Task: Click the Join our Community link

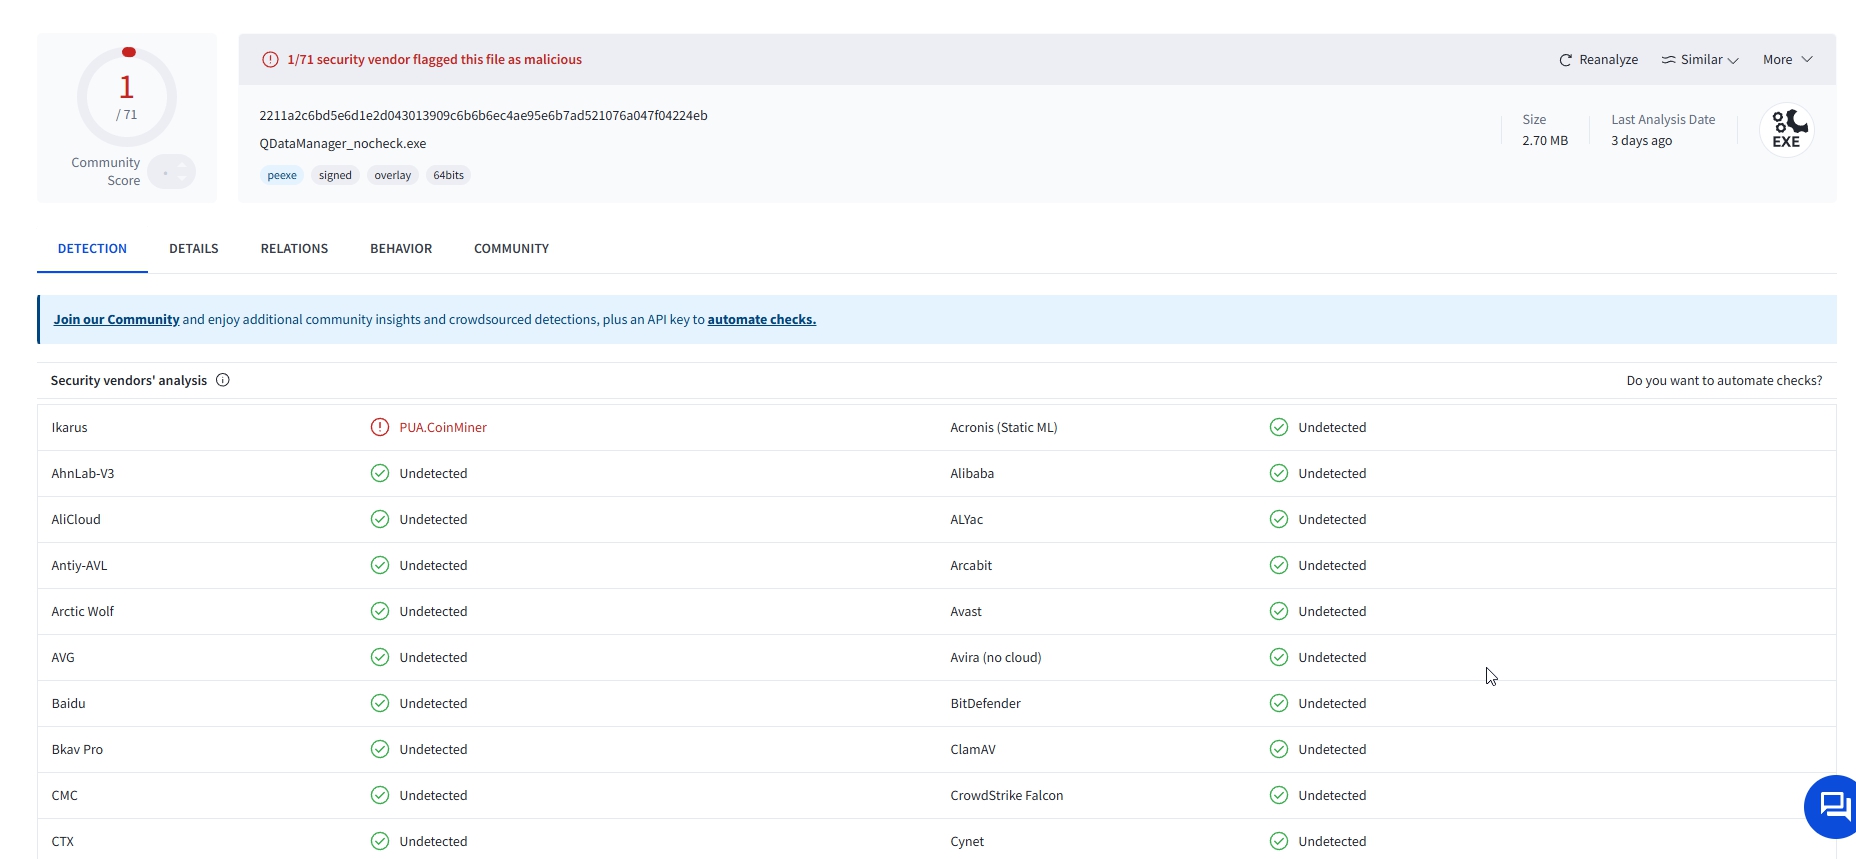Action: click(x=116, y=320)
